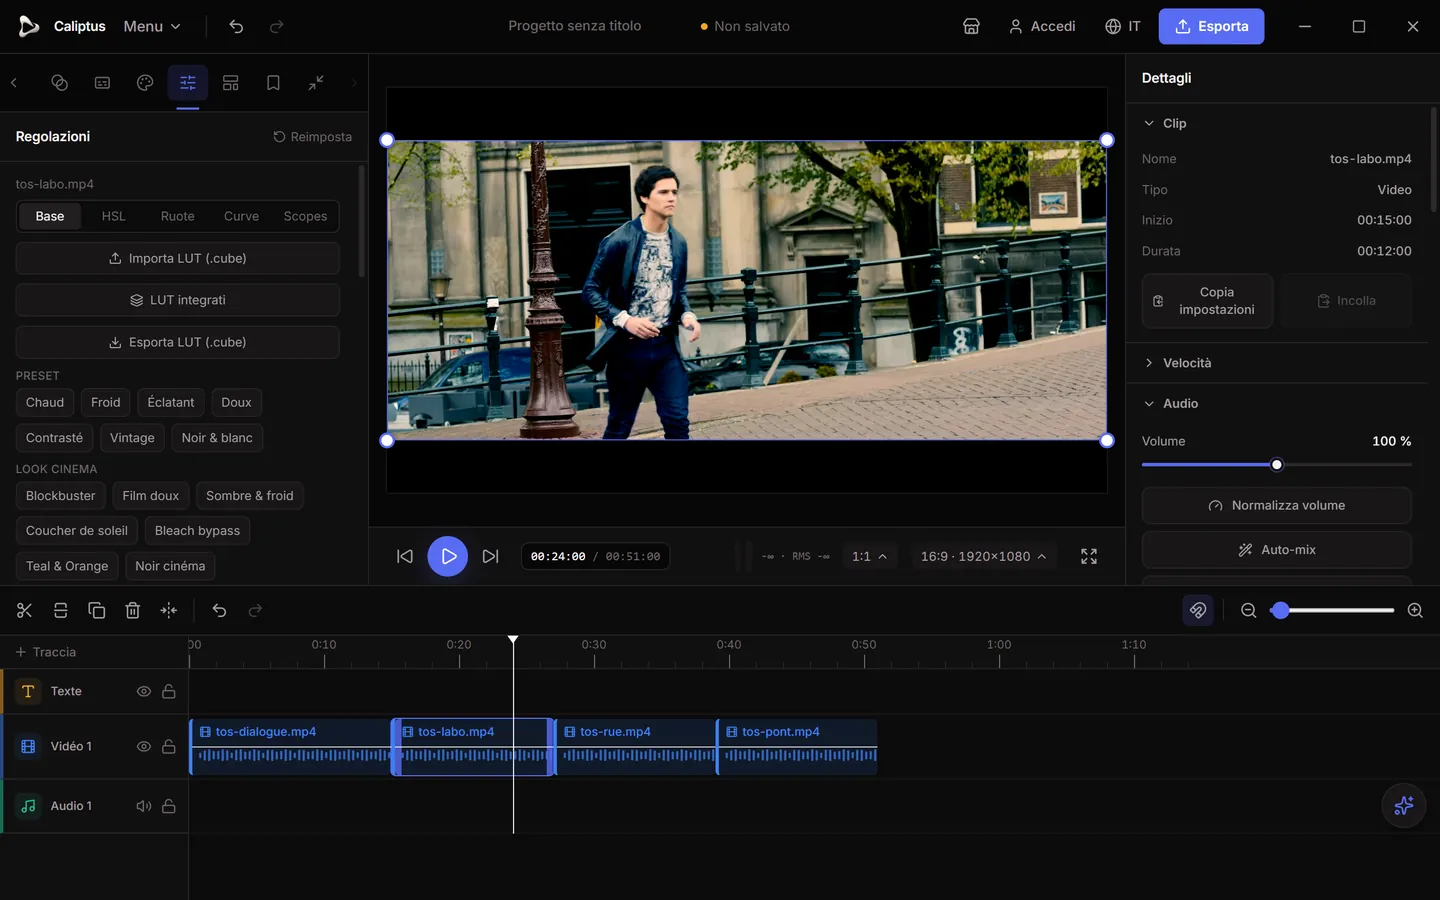The height and width of the screenshot is (900, 1440).
Task: Mute the Audio 1 track
Action: coord(144,806)
